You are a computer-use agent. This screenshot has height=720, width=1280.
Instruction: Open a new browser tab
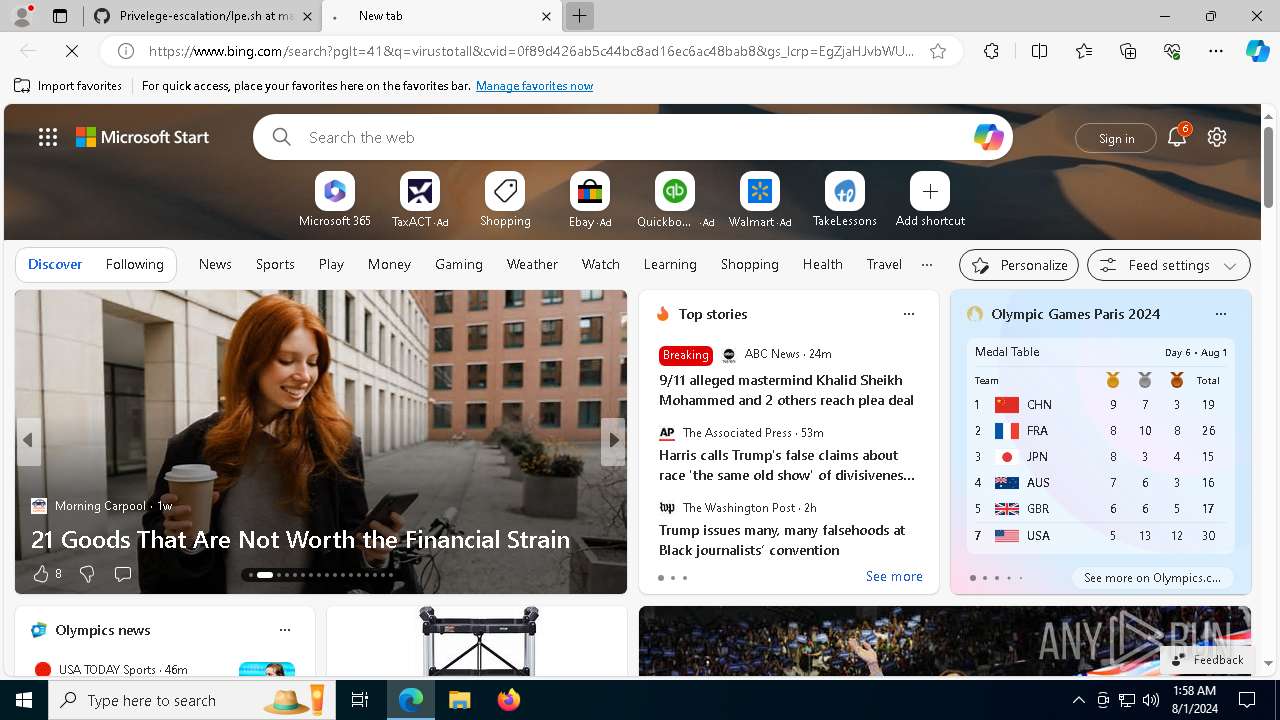click(579, 16)
